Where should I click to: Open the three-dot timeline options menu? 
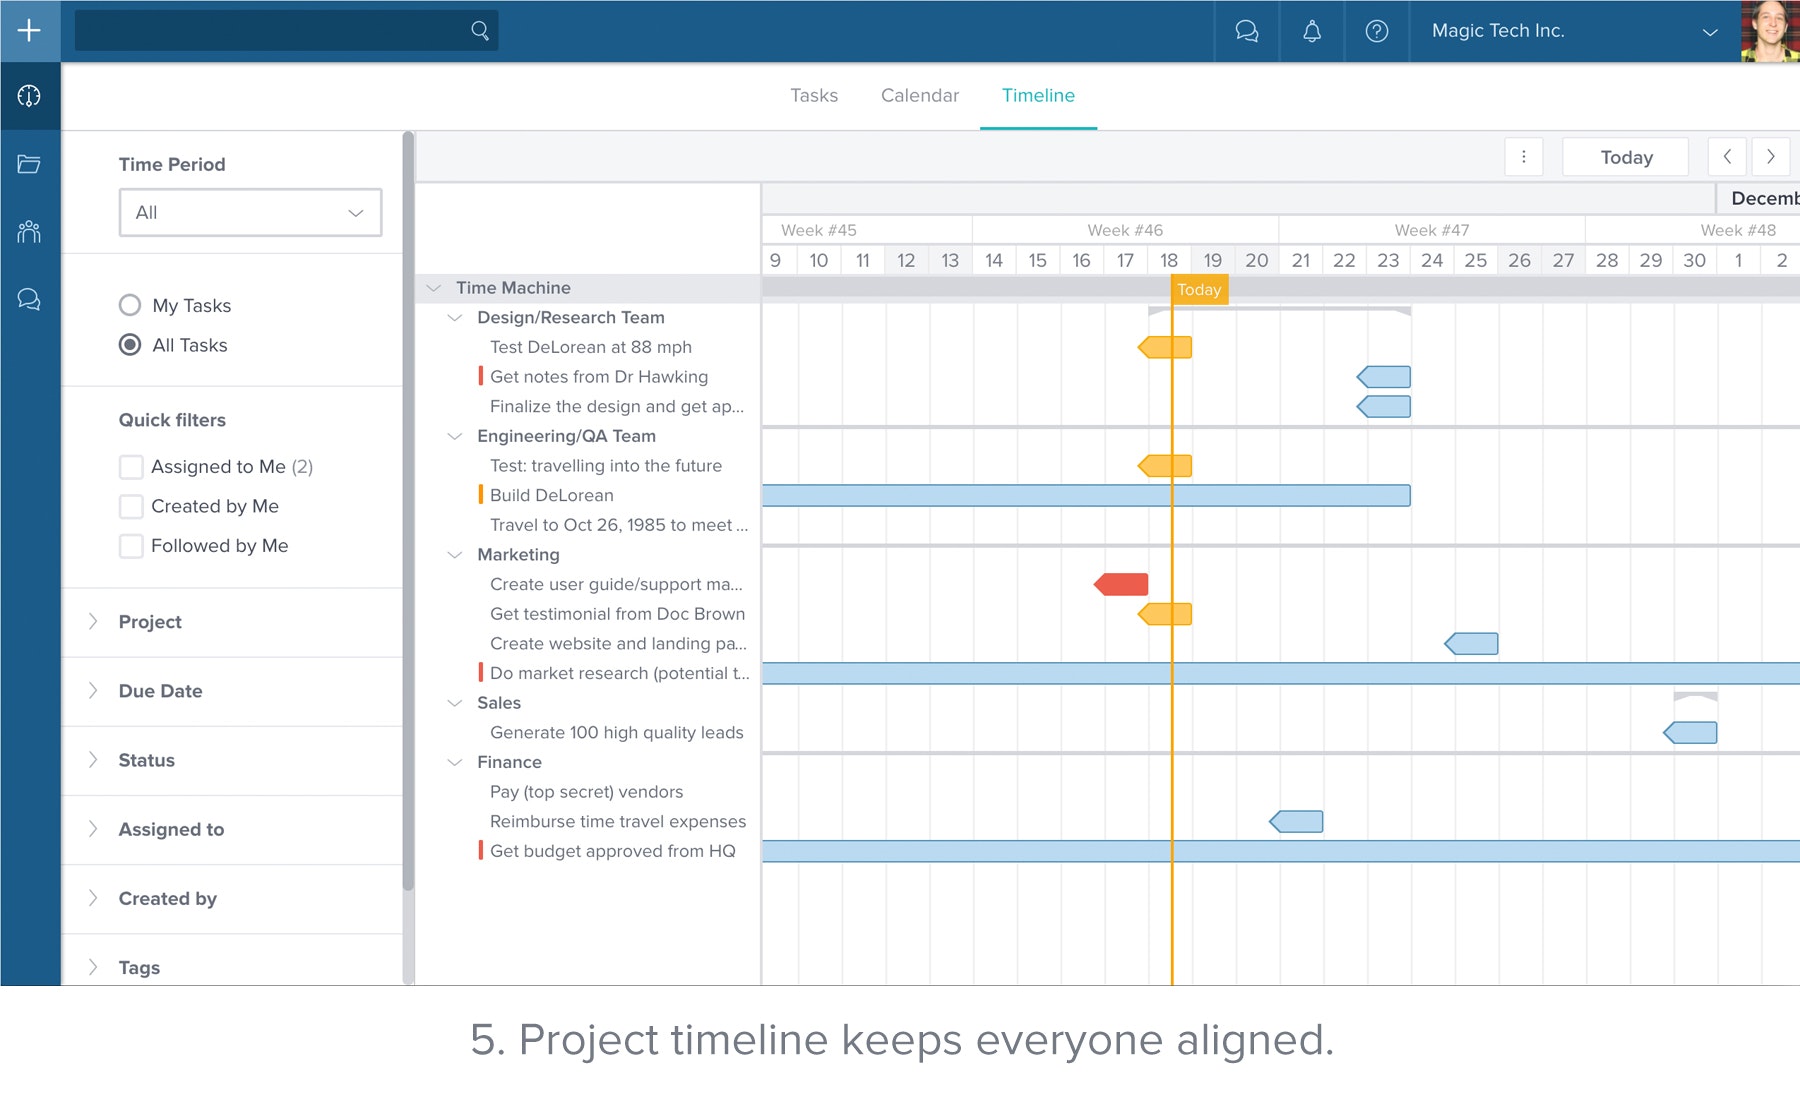tap(1523, 157)
